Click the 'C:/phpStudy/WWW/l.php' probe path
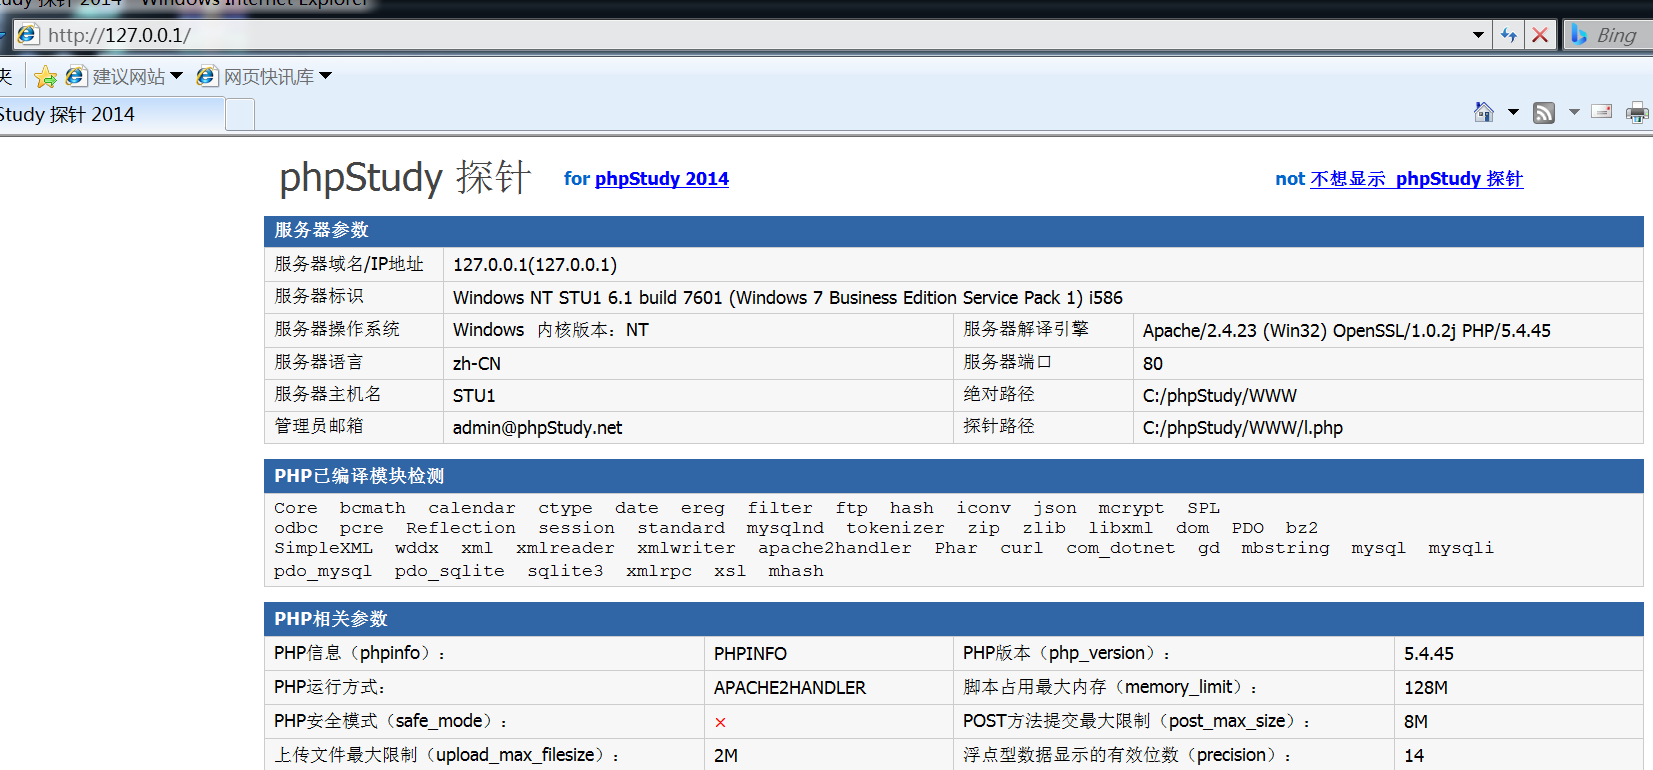Image resolution: width=1653 pixels, height=770 pixels. 1243,428
